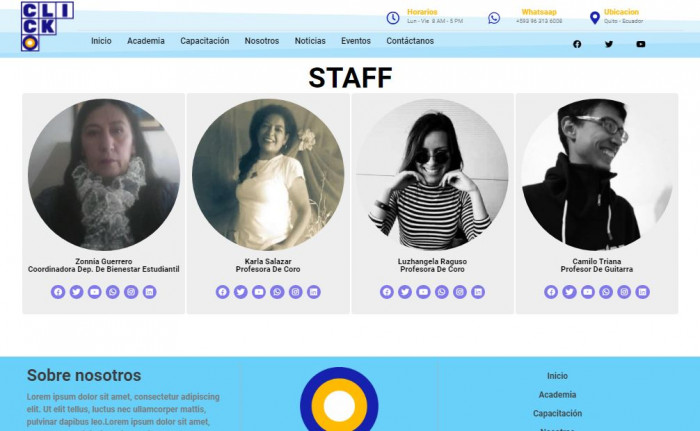
Task: Click the WhatsApp icon beside the phone number
Action: [x=494, y=18]
